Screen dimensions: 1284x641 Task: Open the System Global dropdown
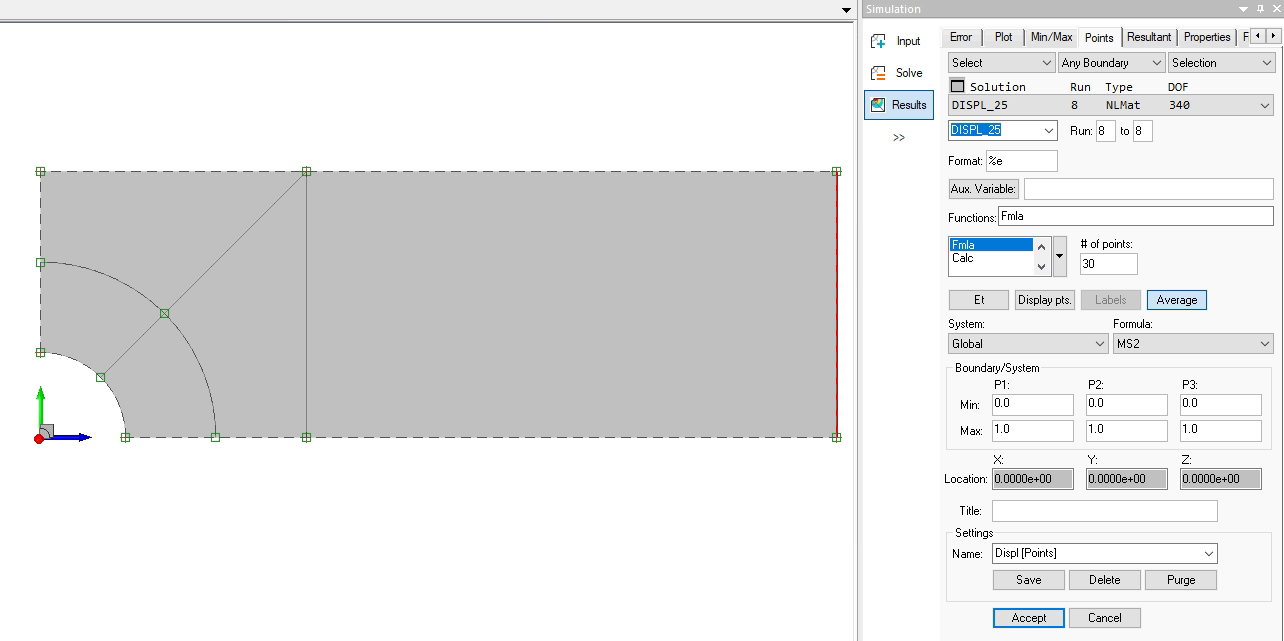coord(1027,344)
